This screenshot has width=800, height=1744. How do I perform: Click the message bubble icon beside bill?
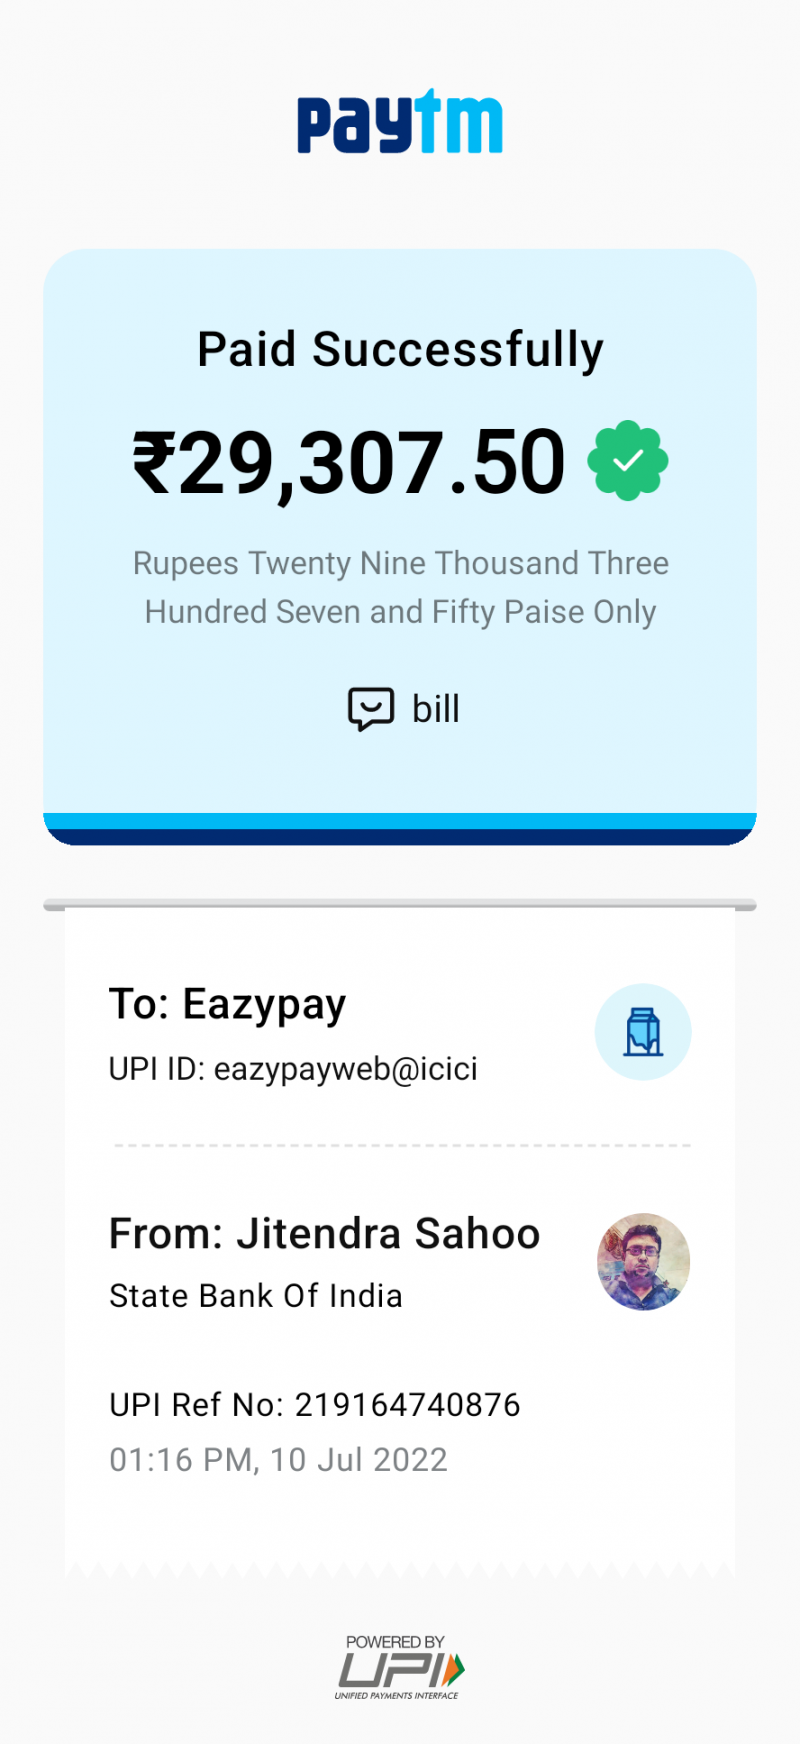point(370,709)
